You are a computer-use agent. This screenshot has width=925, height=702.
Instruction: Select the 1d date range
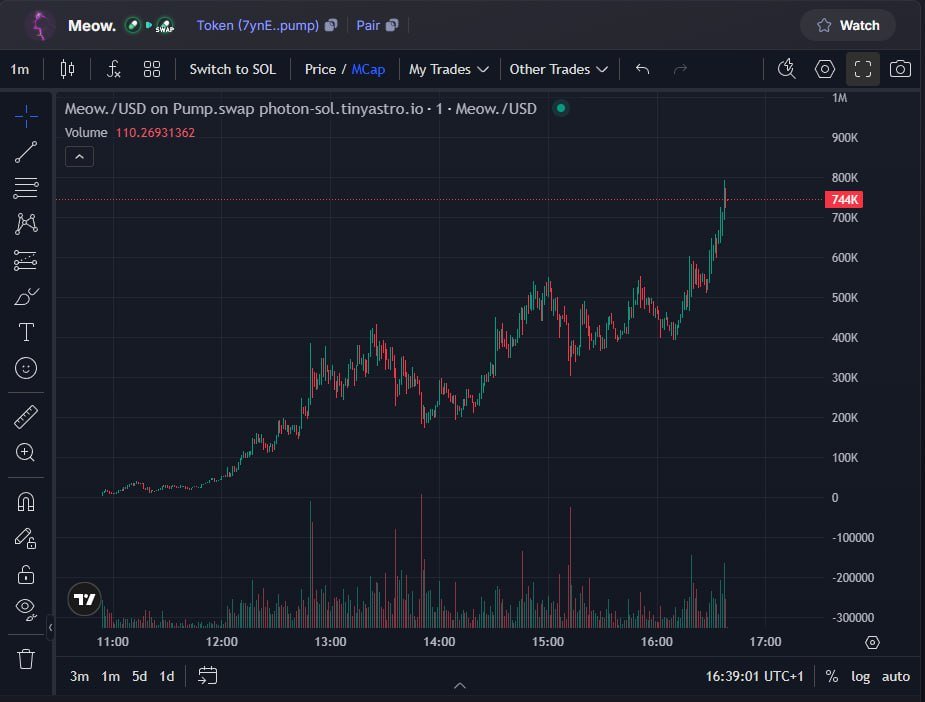click(167, 676)
